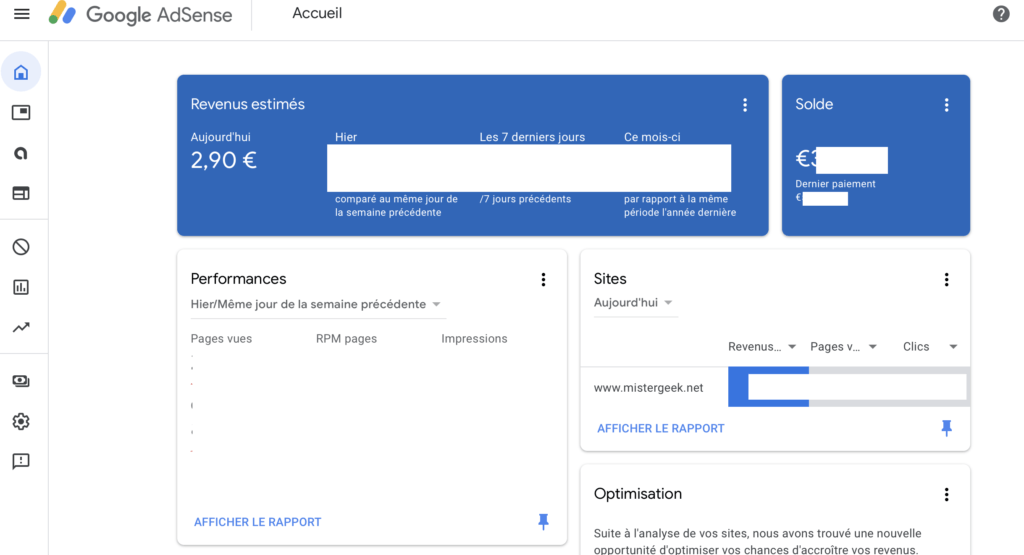The height and width of the screenshot is (555, 1024).
Task: Open Solde card three-dot menu
Action: click(946, 105)
